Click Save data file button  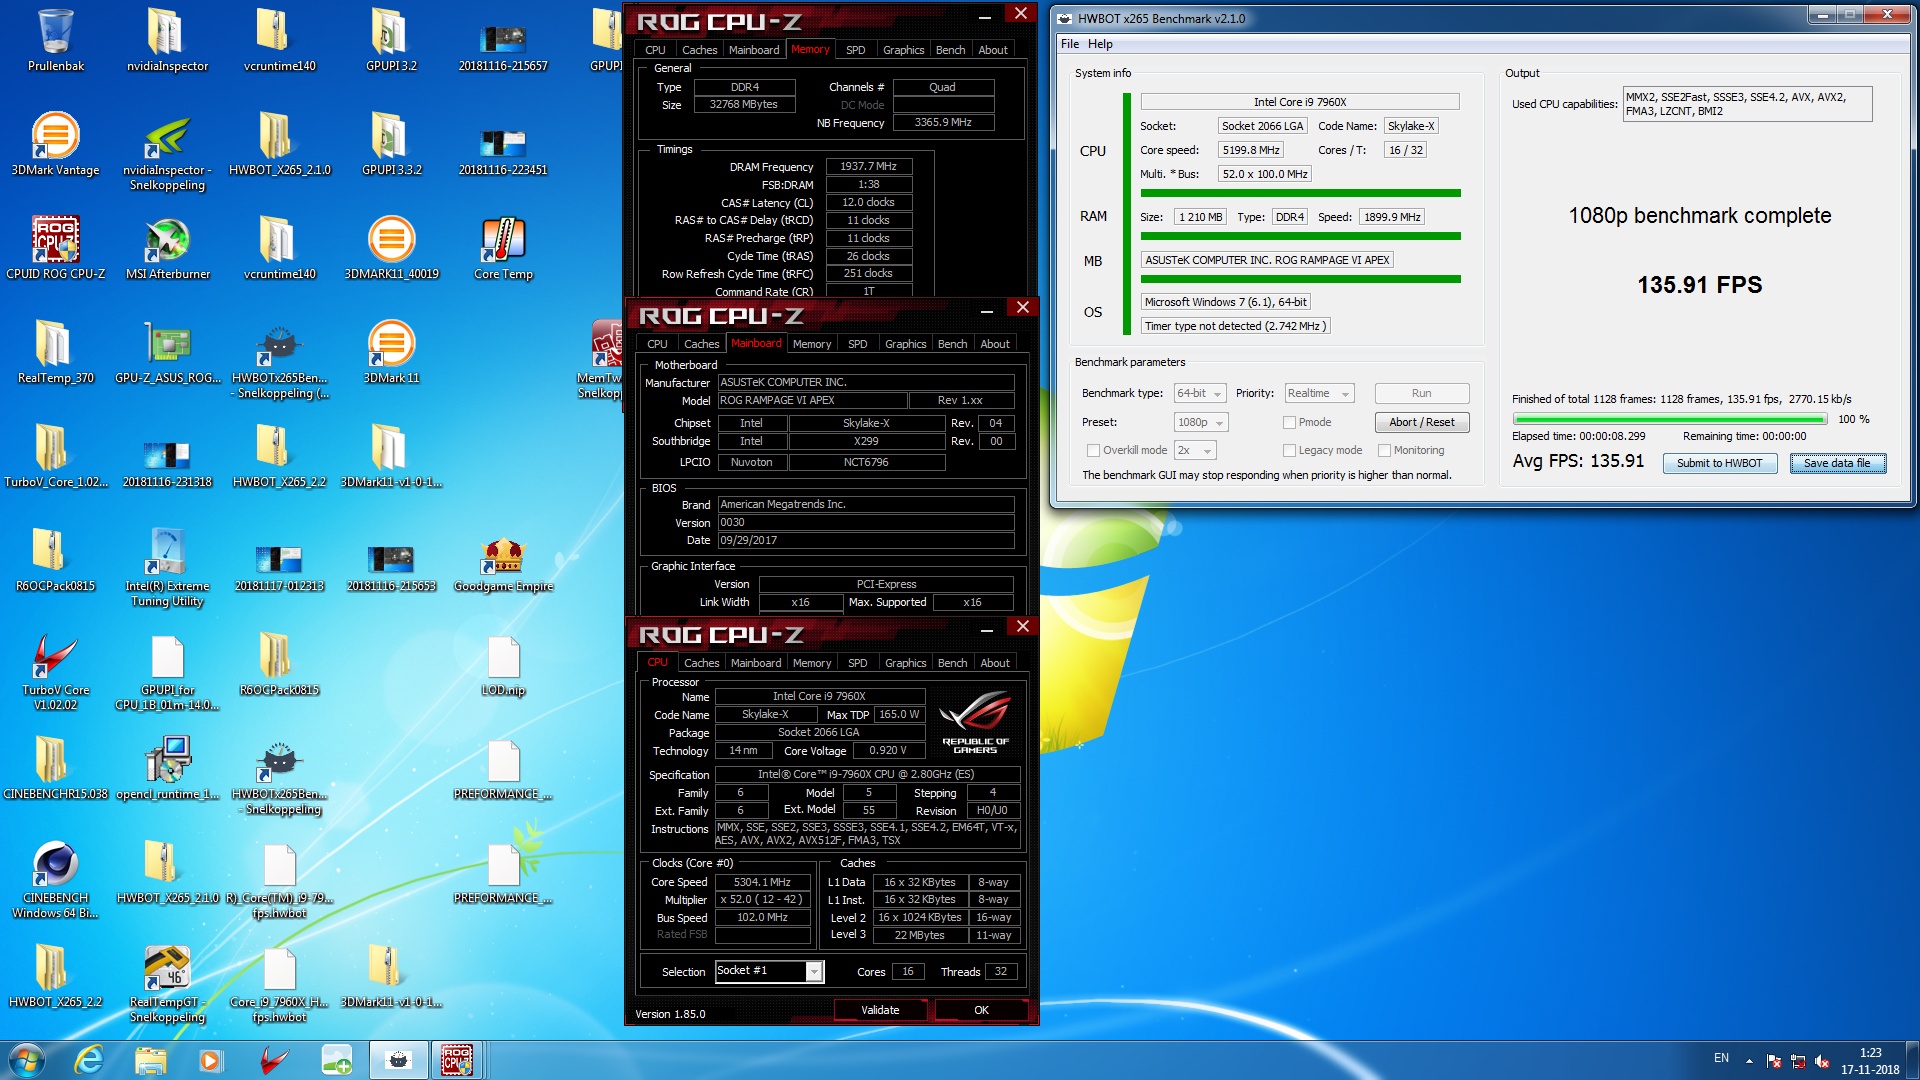tap(1836, 463)
